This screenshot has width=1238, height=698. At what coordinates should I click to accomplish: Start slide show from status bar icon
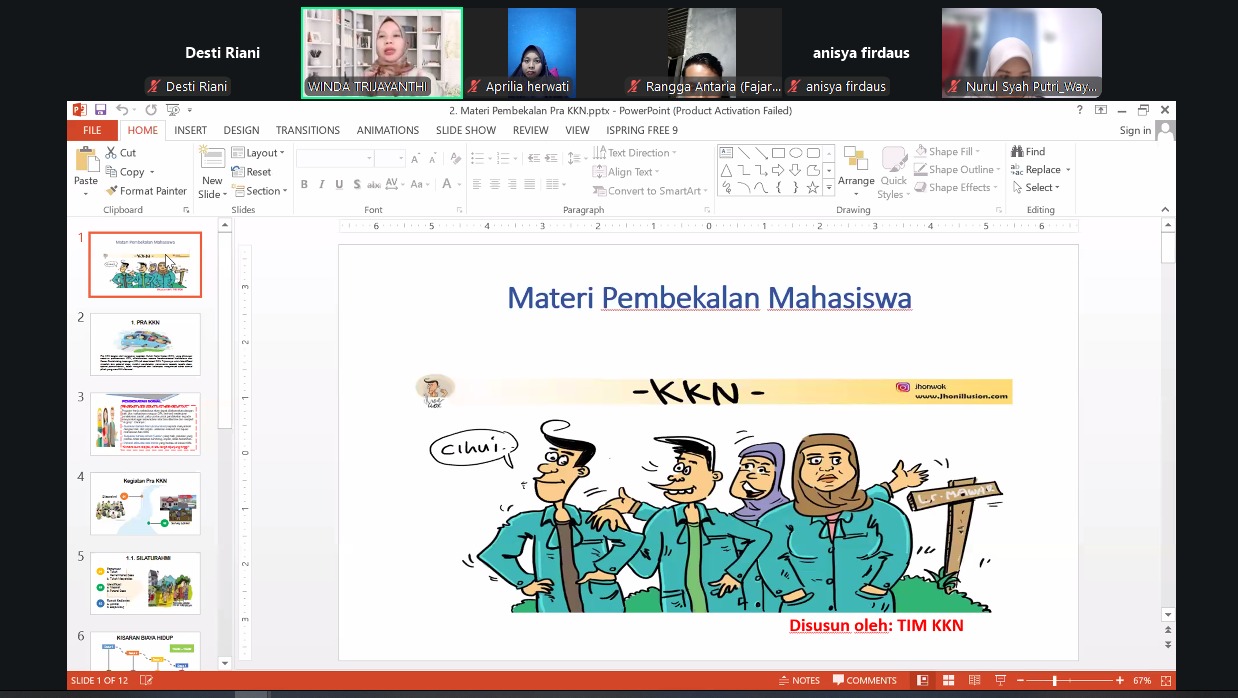(x=998, y=681)
